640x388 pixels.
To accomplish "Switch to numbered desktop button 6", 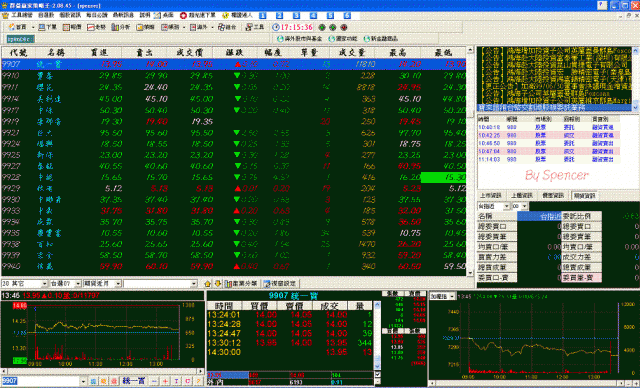I will [347, 16].
